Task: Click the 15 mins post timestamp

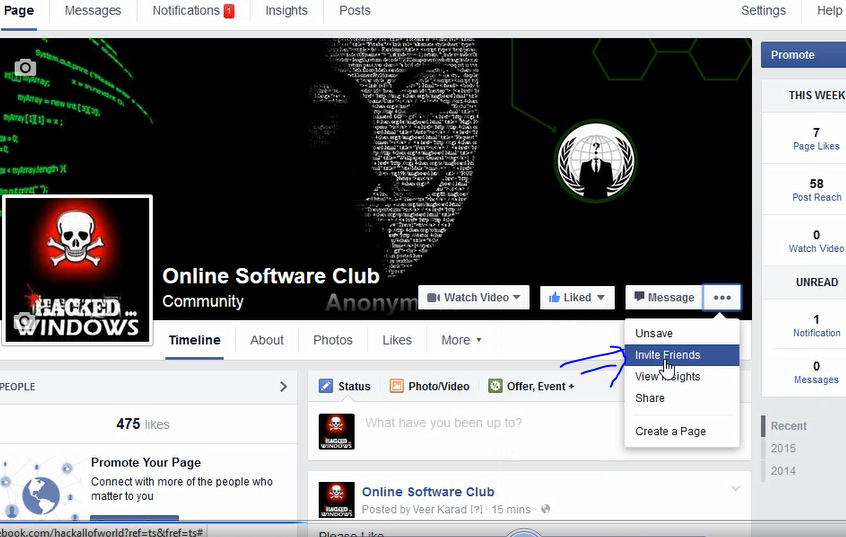Action: [511, 509]
